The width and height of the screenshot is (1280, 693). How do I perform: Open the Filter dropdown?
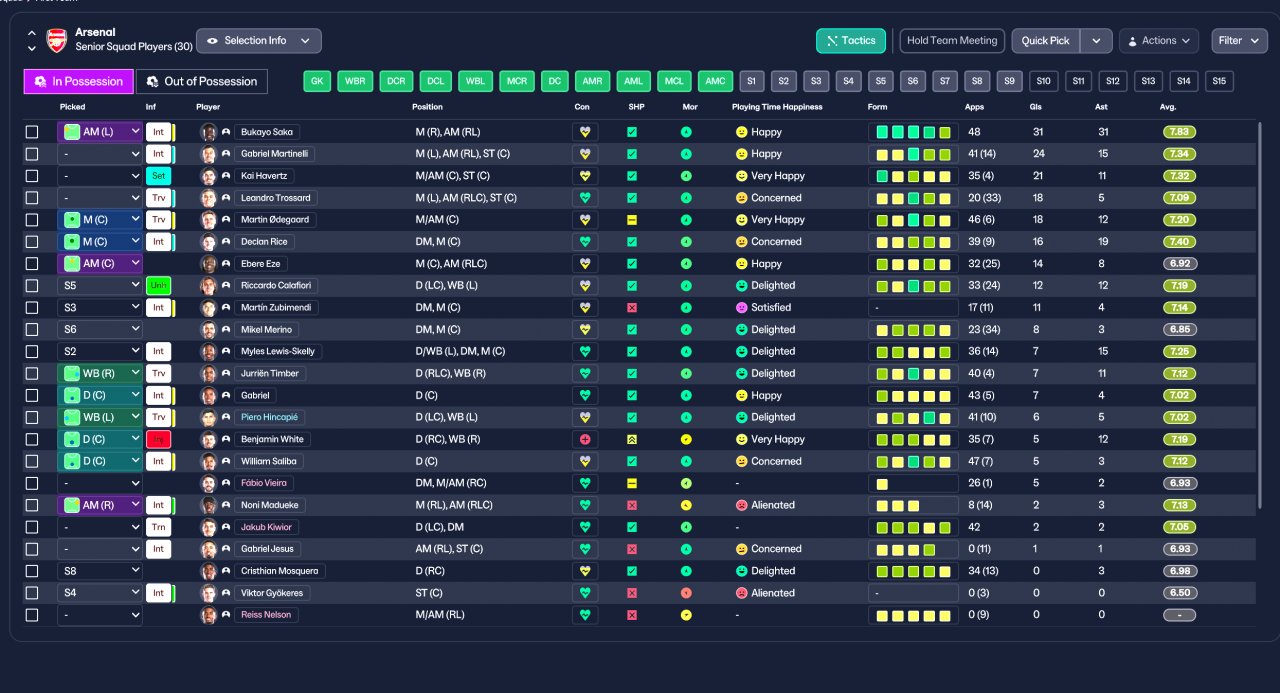1239,41
